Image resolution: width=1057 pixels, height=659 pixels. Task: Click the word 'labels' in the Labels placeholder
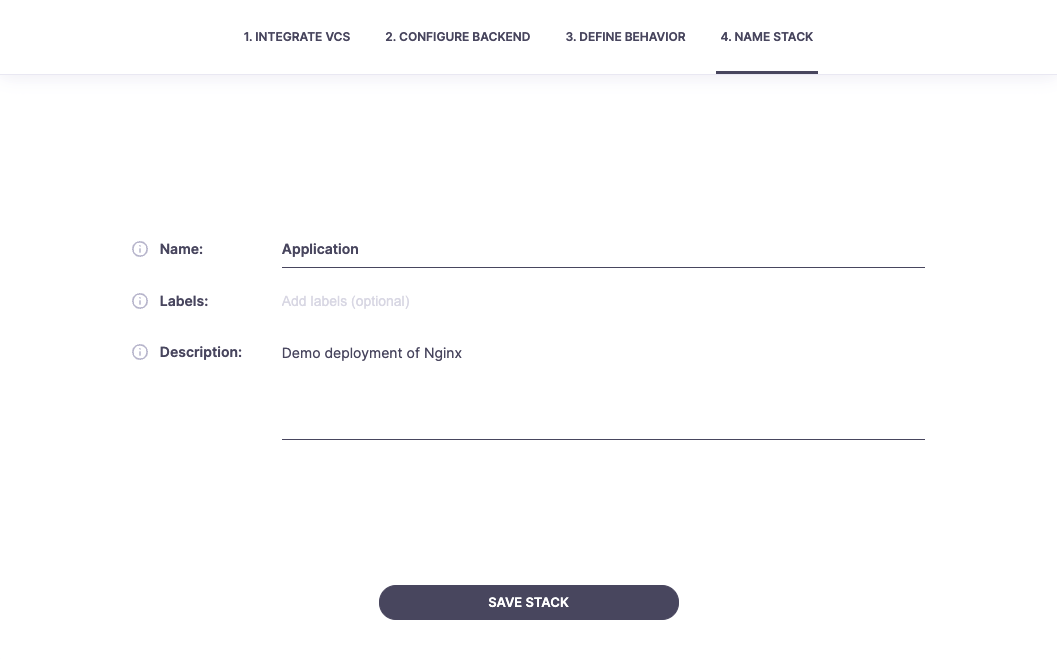(x=329, y=301)
